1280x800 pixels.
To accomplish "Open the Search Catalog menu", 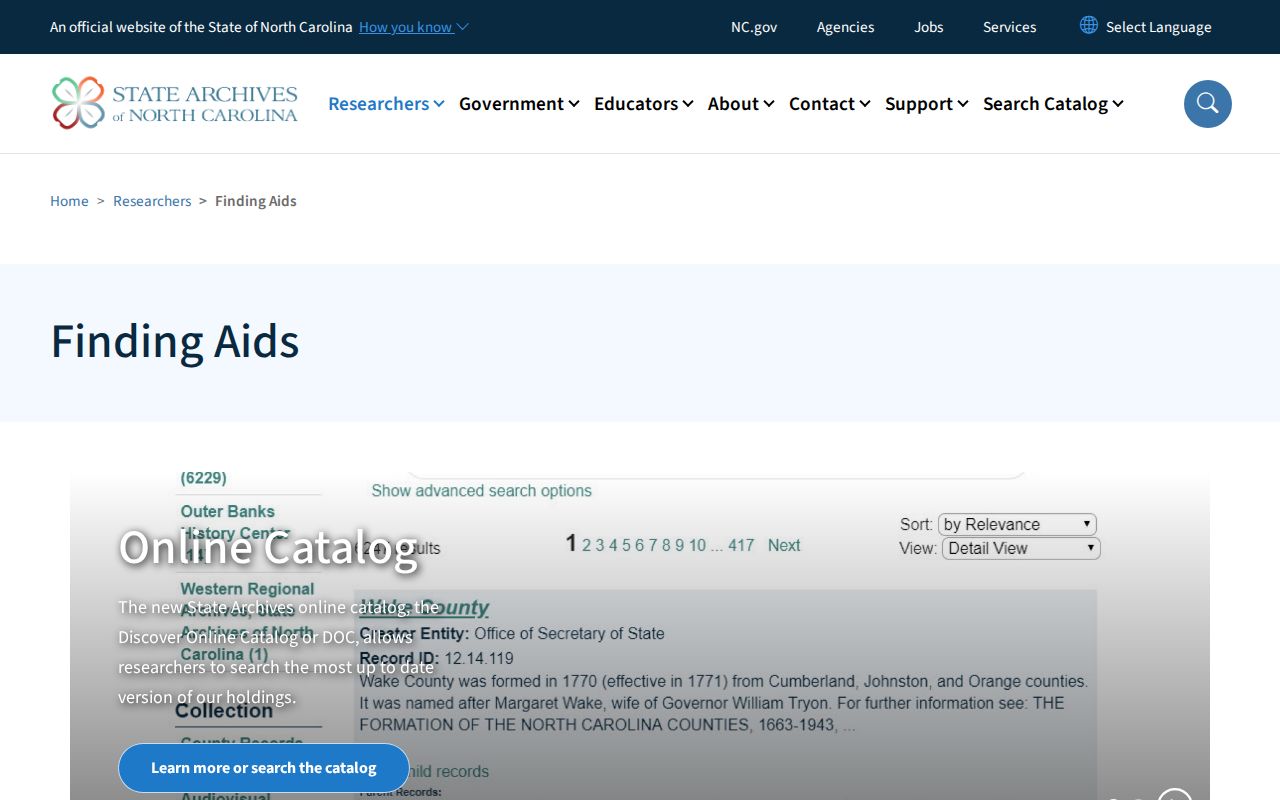I will coord(1053,104).
